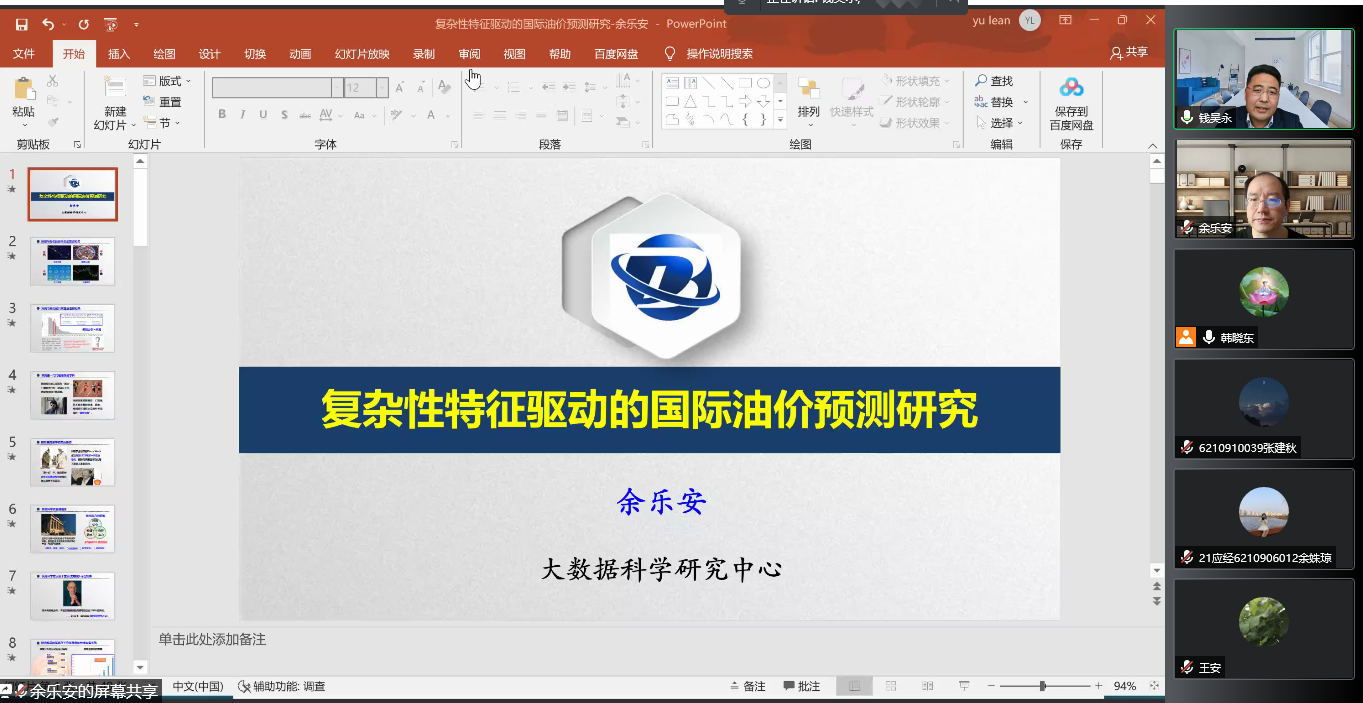Click the Reset (重置) slide button

(163, 102)
